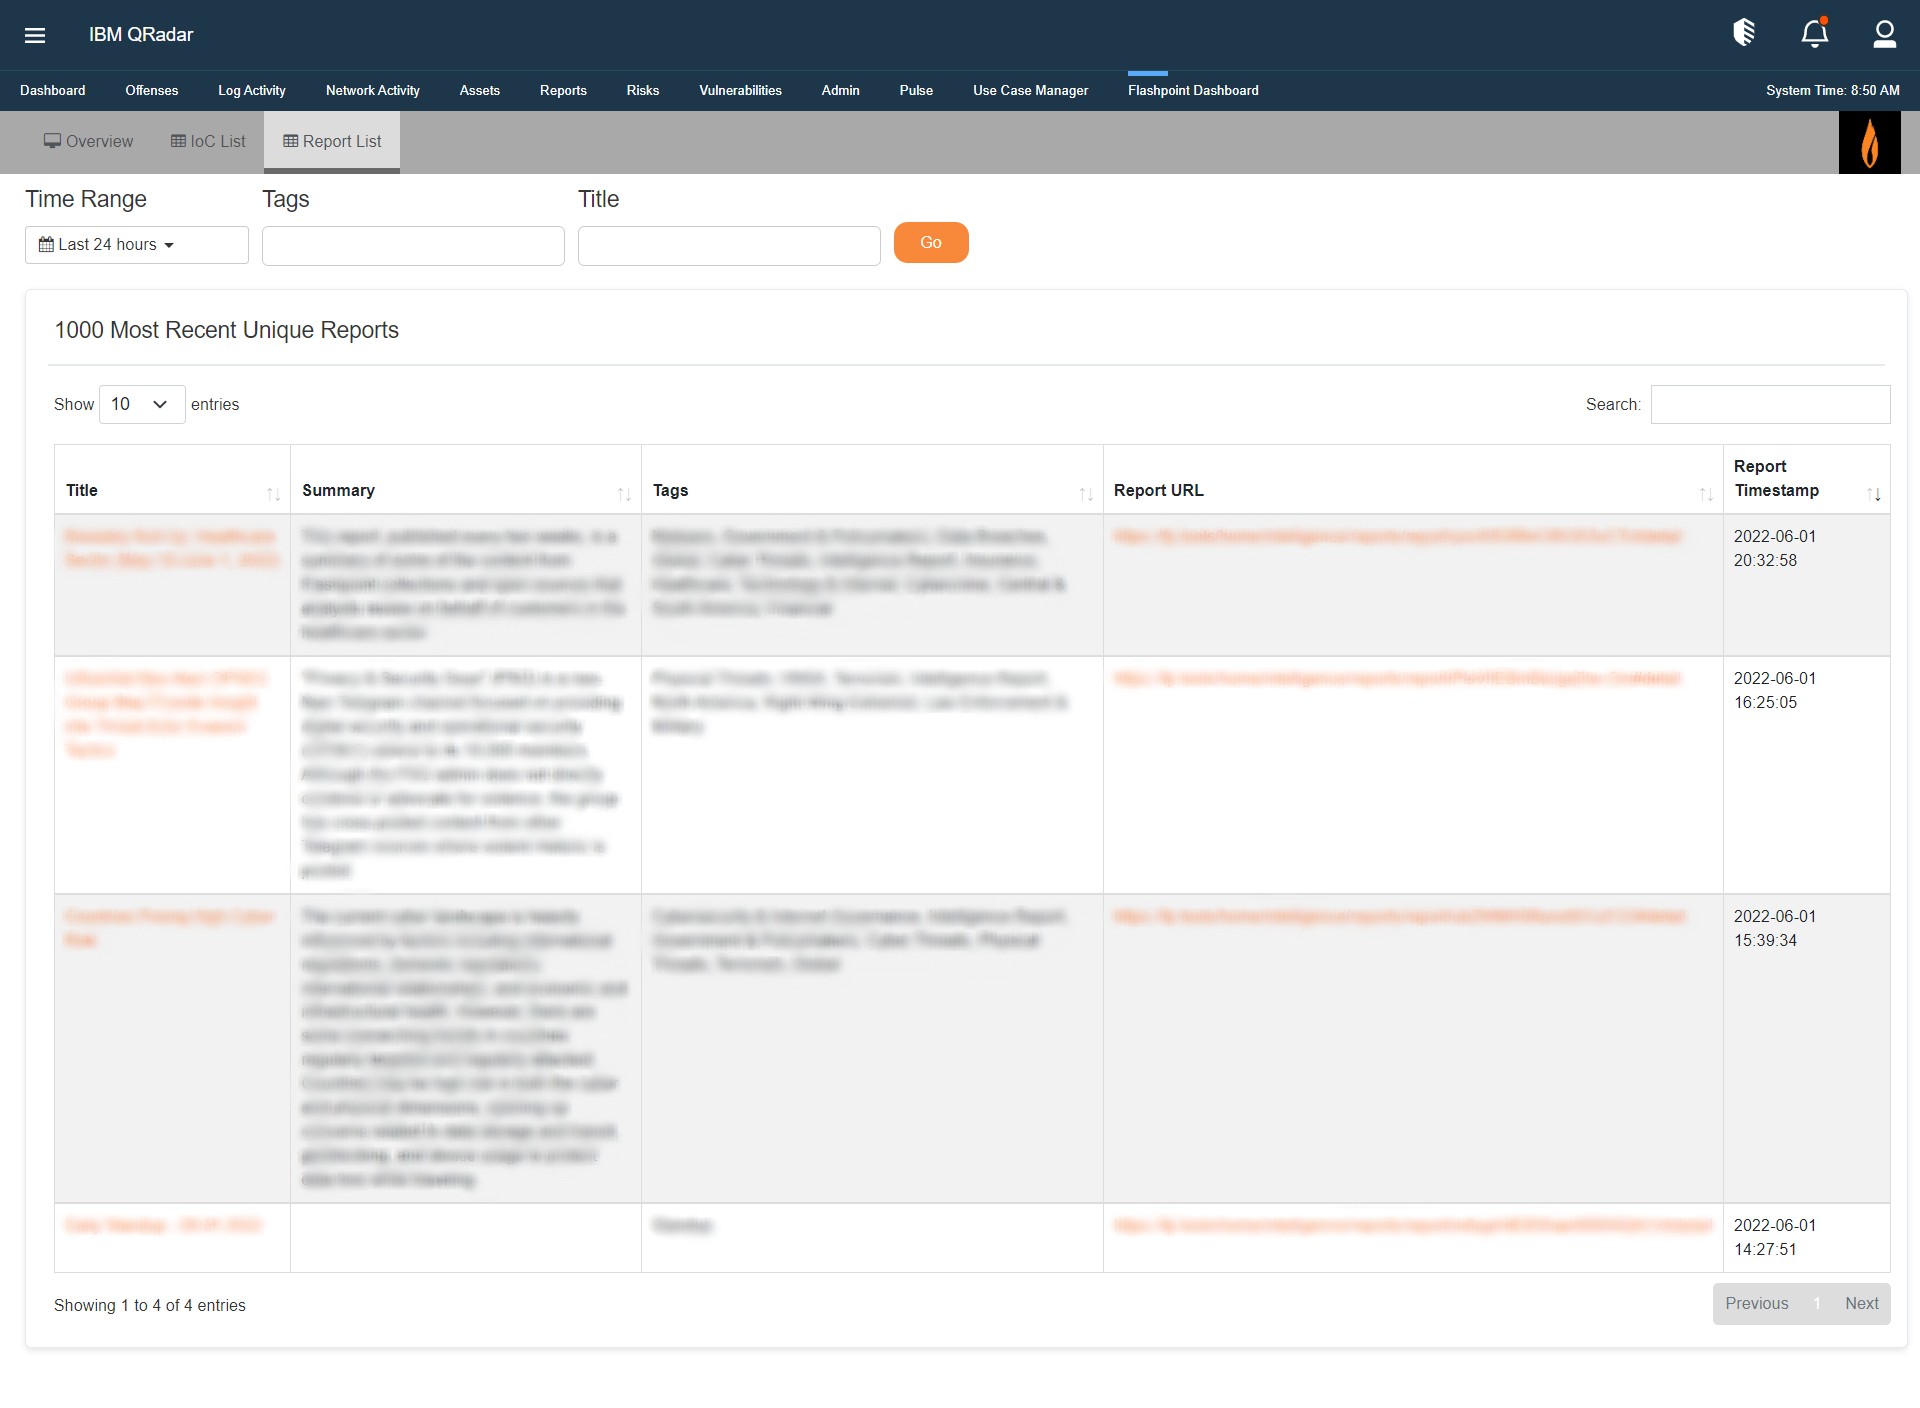Sort by Report URL column arrows
1920x1408 pixels.
(1705, 494)
